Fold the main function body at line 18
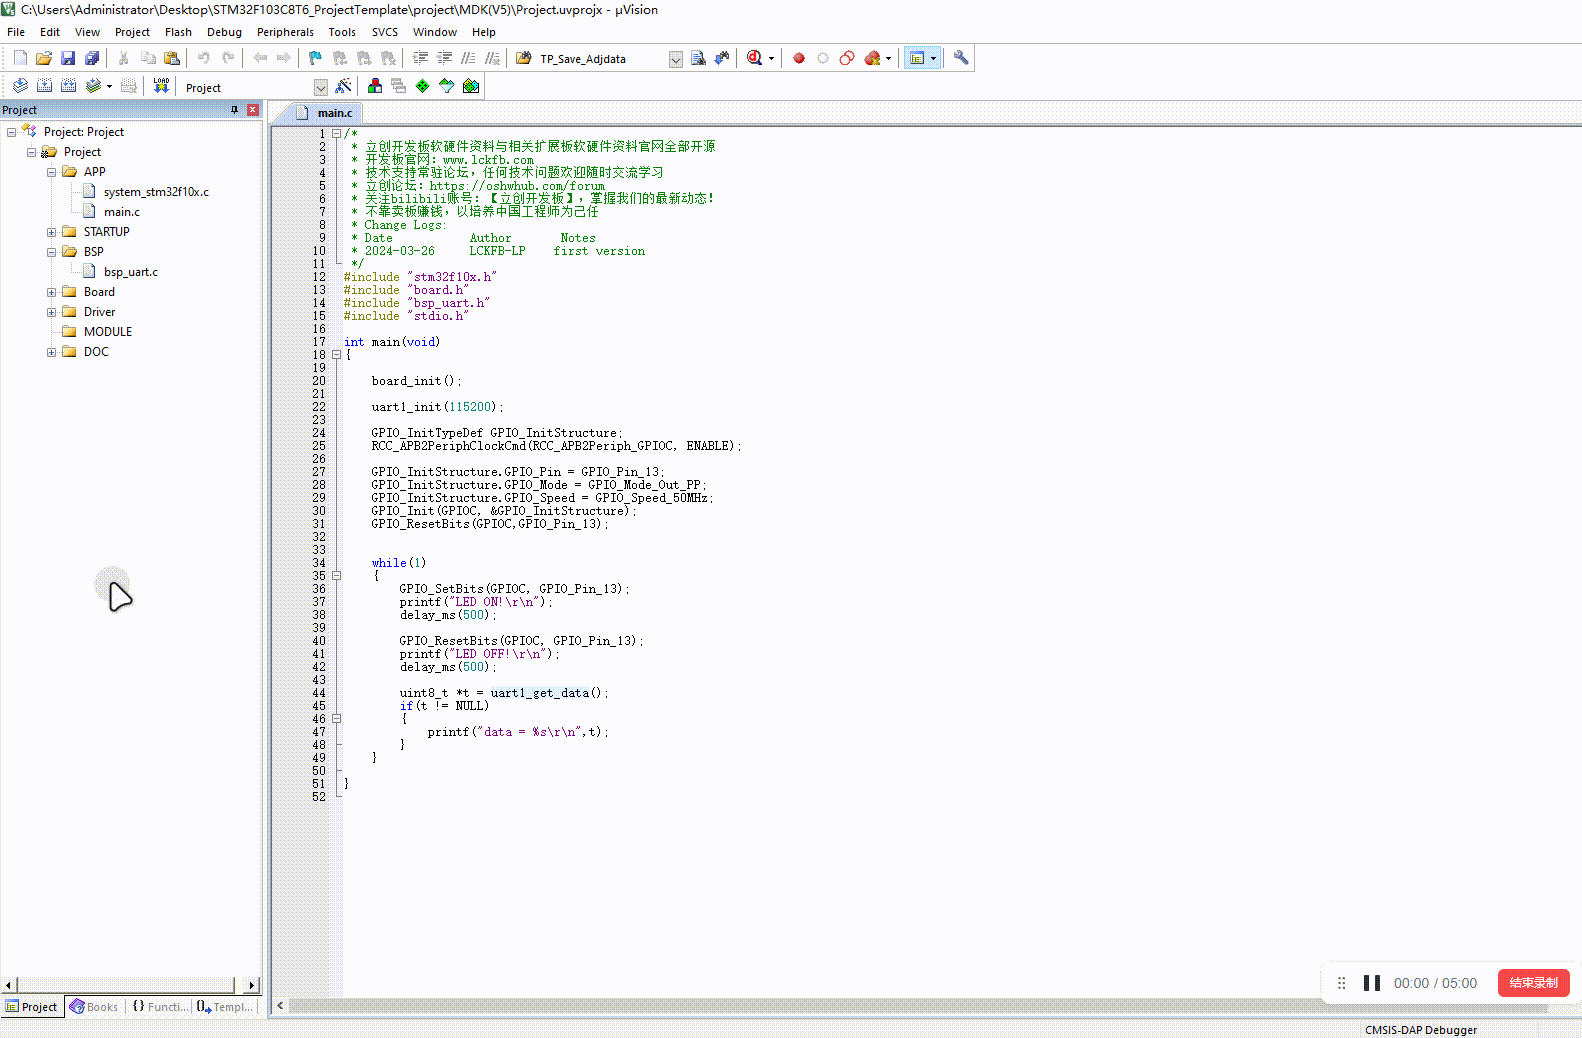Screen dimensions: 1582x1038 (x=337, y=354)
